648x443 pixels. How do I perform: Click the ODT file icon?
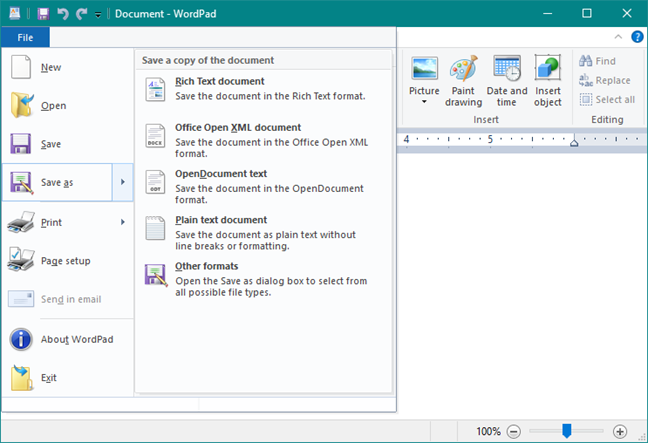(x=155, y=182)
